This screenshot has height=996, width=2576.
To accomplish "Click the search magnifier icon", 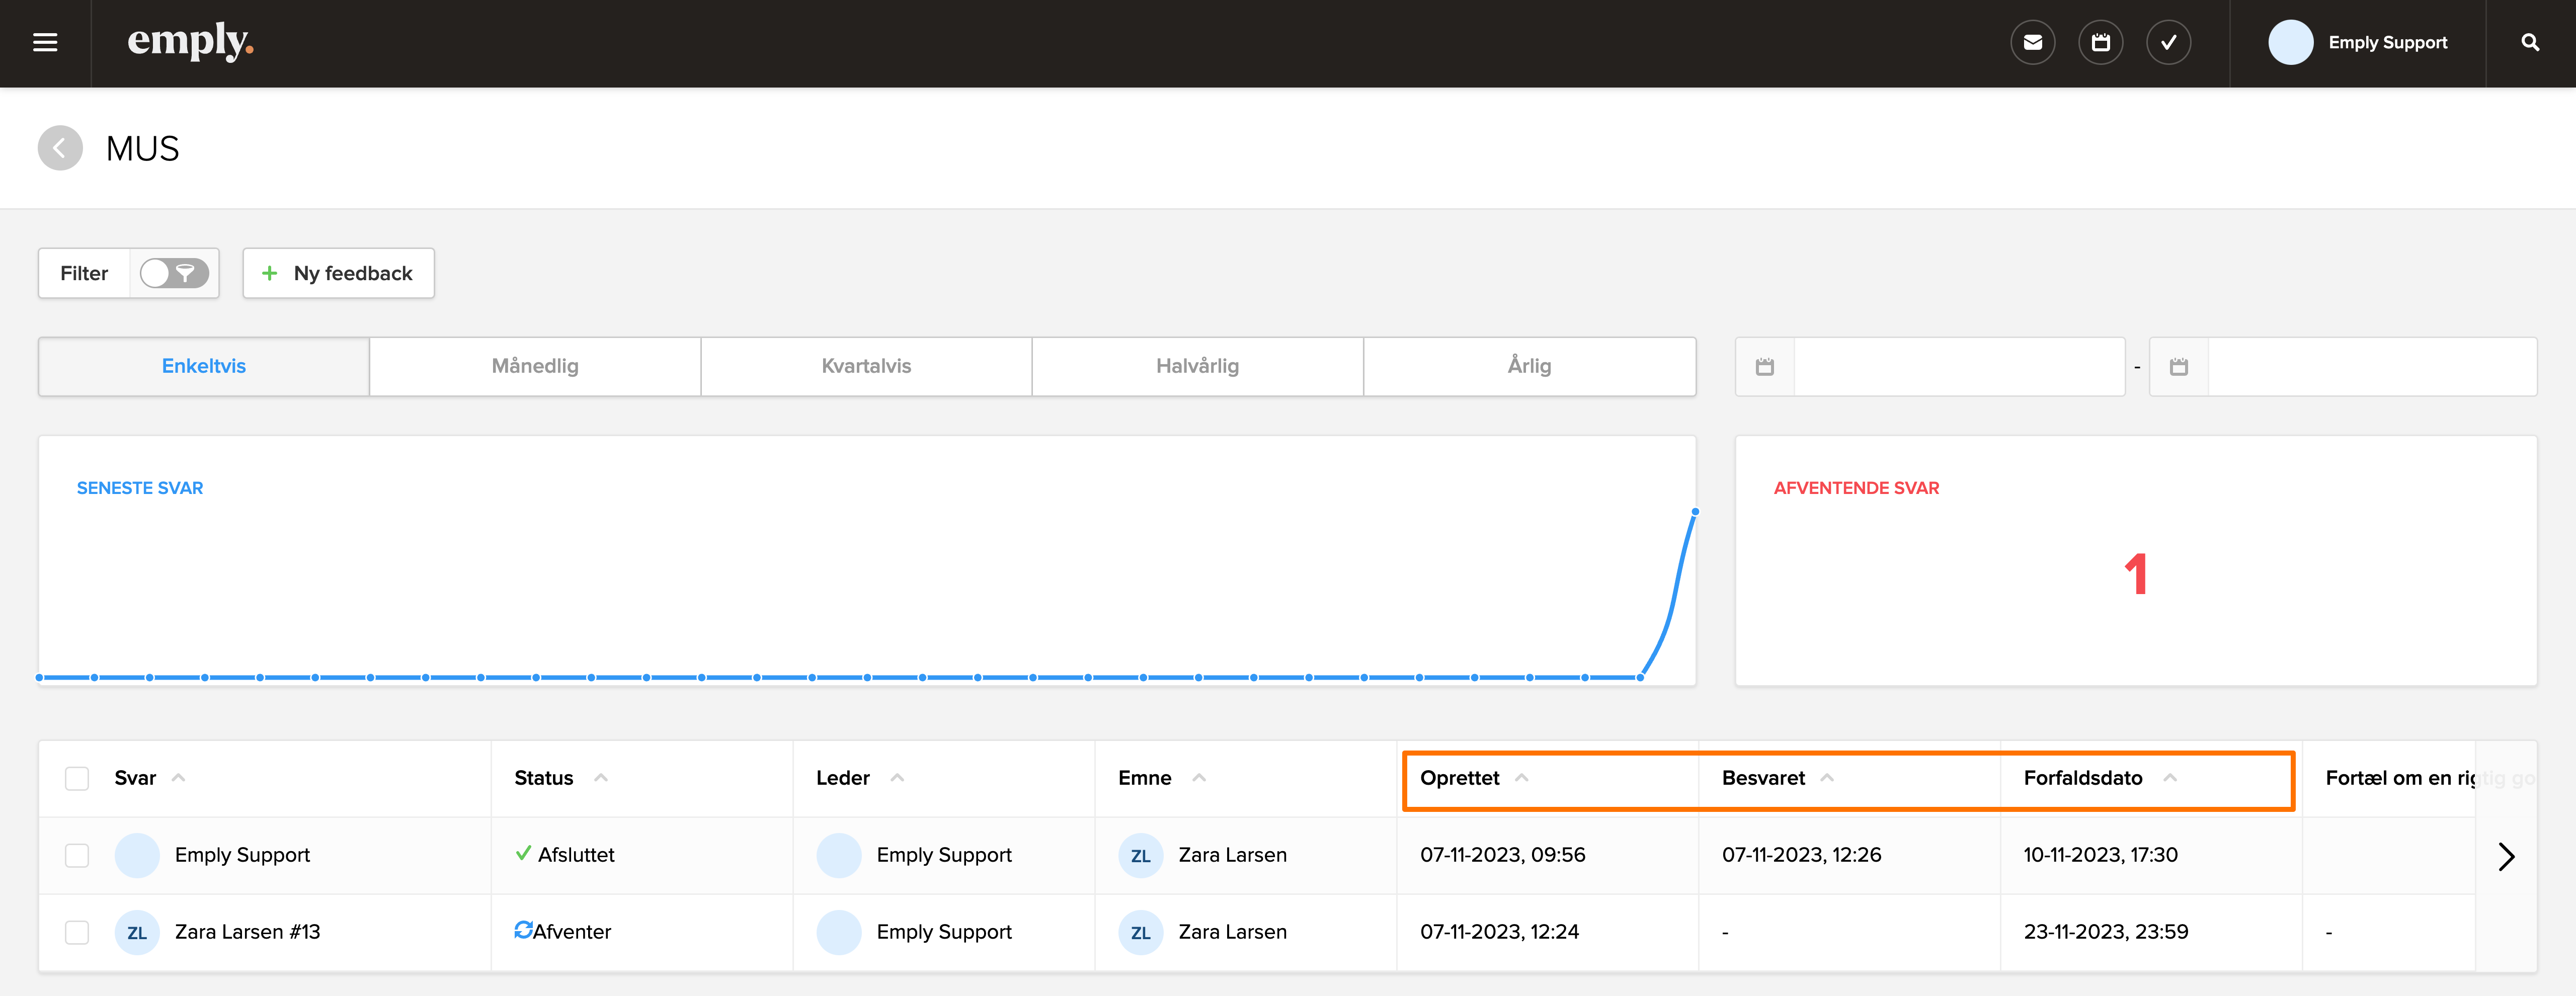I will click(2530, 43).
